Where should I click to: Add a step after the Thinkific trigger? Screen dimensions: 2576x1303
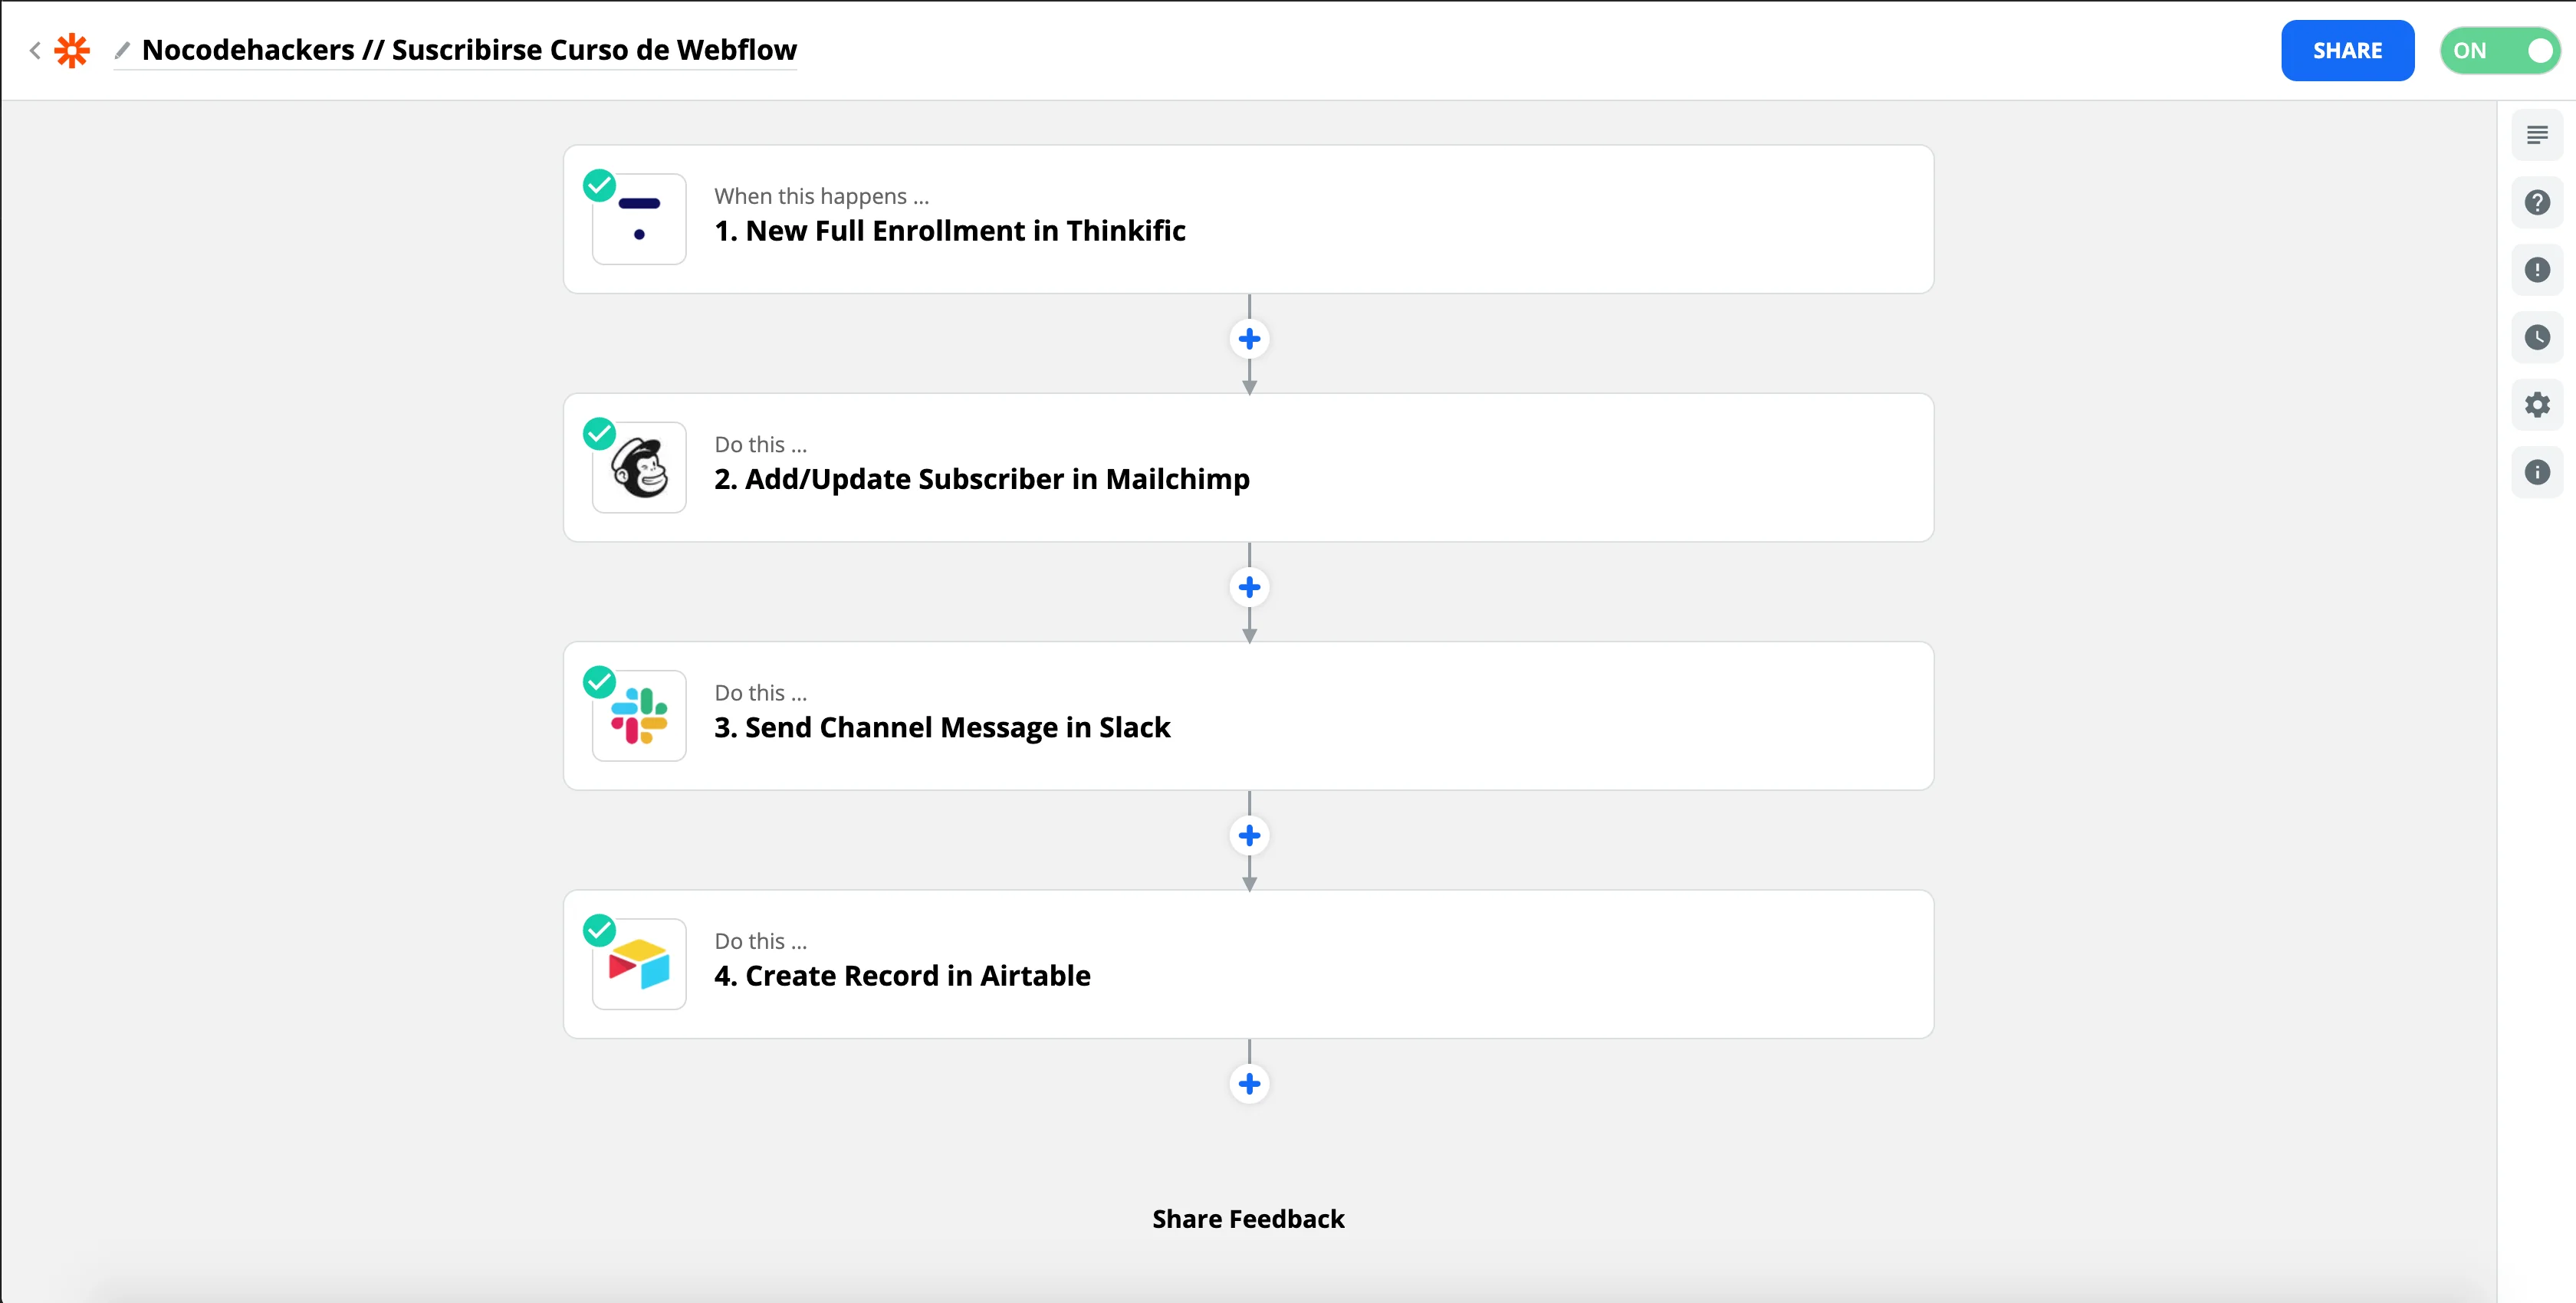click(x=1249, y=339)
